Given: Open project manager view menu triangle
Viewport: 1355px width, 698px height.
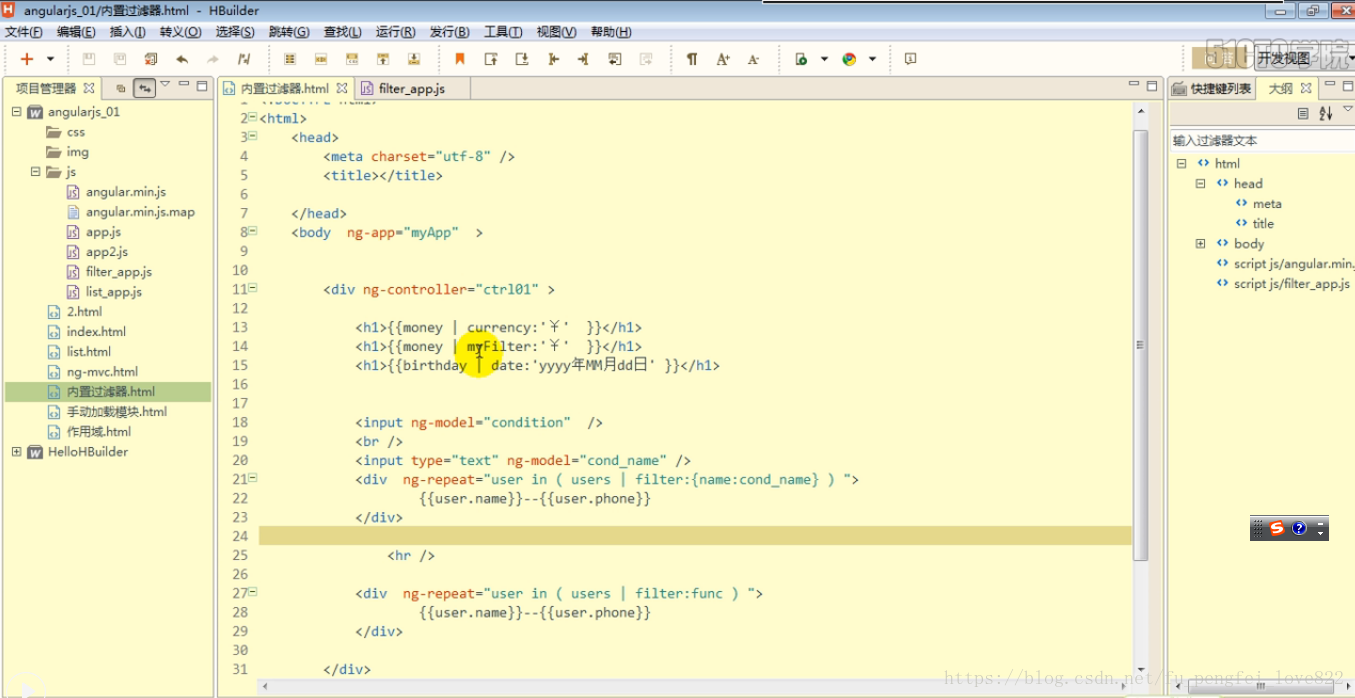Looking at the screenshot, I should click(166, 85).
